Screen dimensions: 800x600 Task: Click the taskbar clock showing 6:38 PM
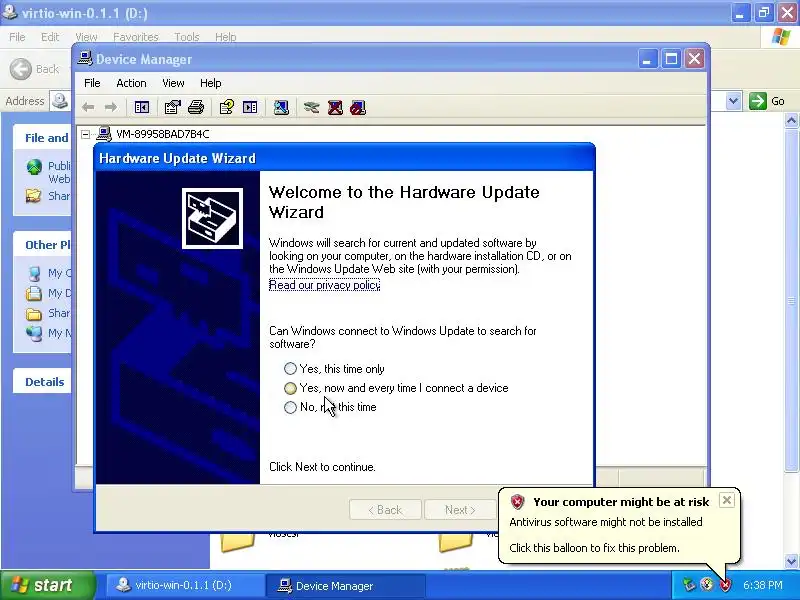pos(763,585)
